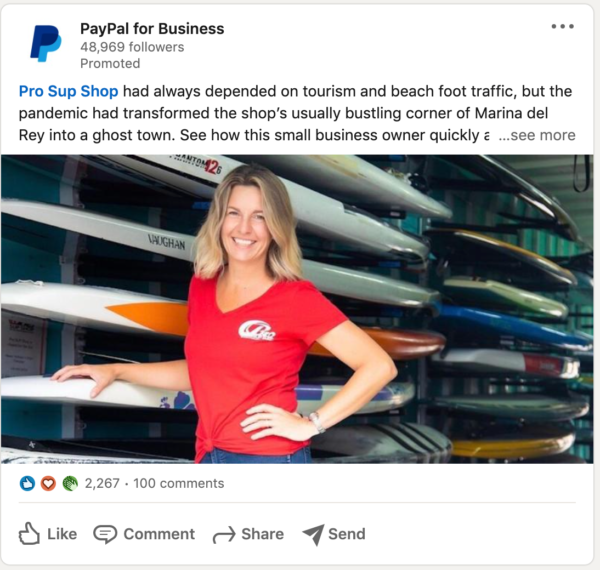Click the red heart reaction icon
This screenshot has width=600, height=570.
pyautogui.click(x=48, y=484)
